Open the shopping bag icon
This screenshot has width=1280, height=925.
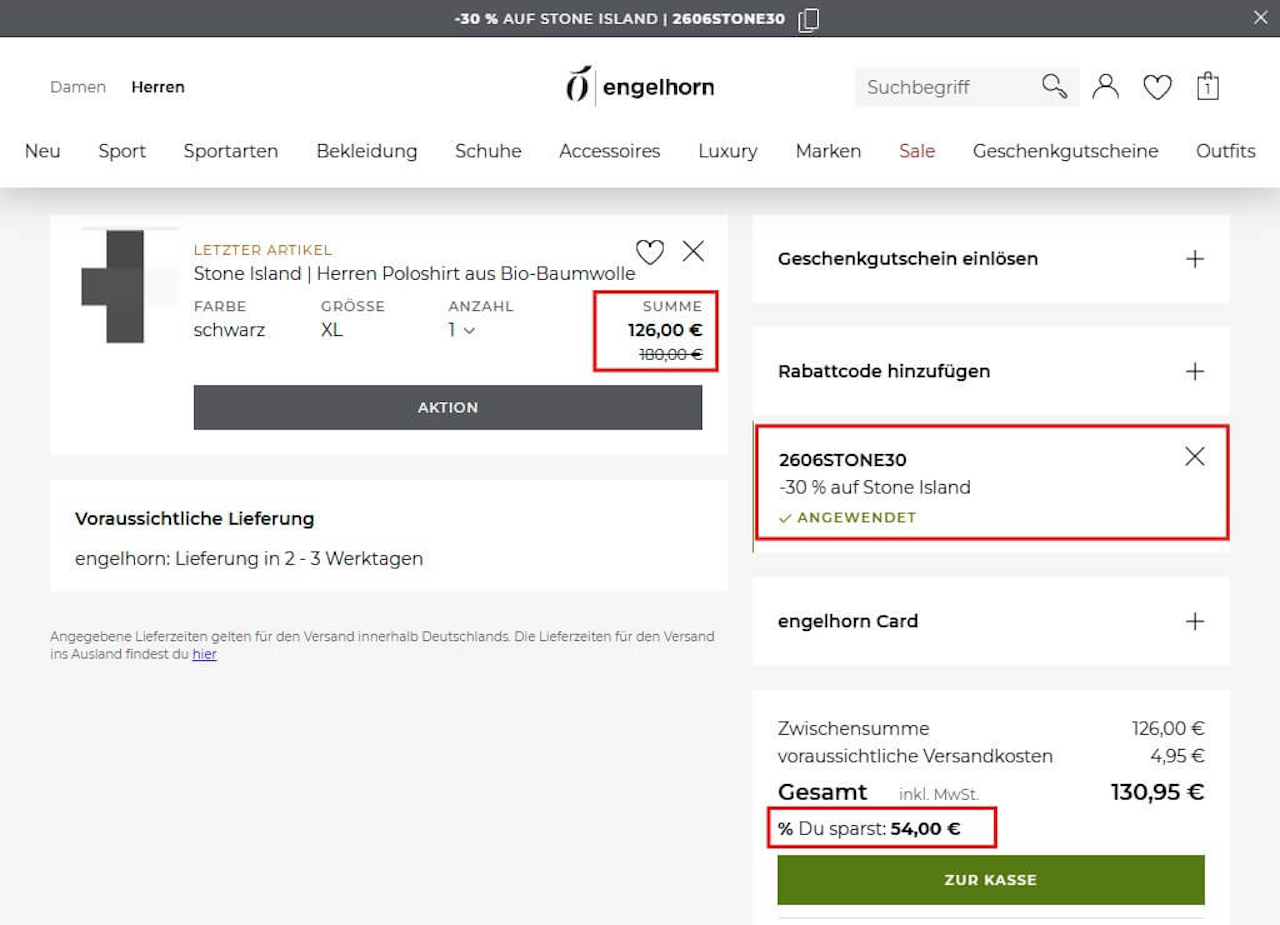coord(1207,86)
